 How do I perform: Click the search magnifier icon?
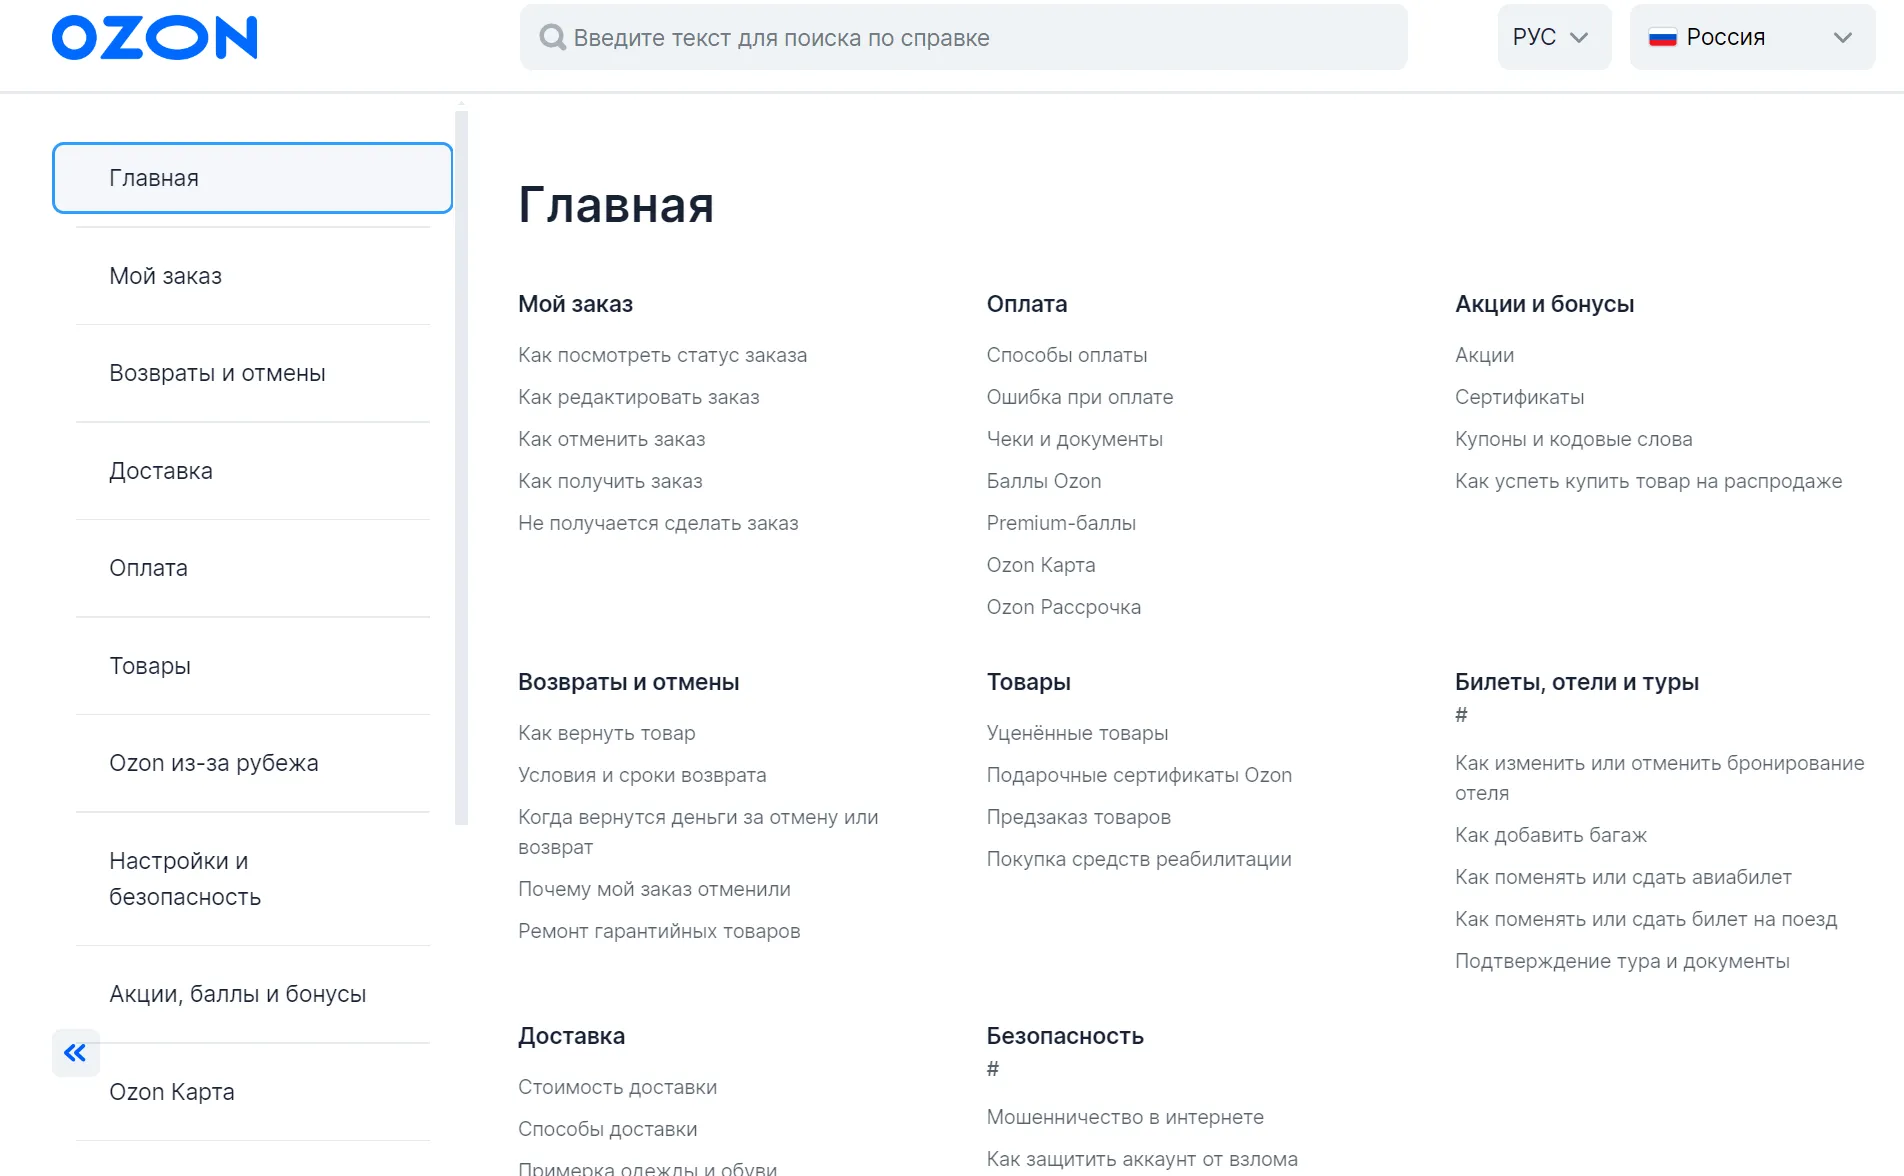552,38
